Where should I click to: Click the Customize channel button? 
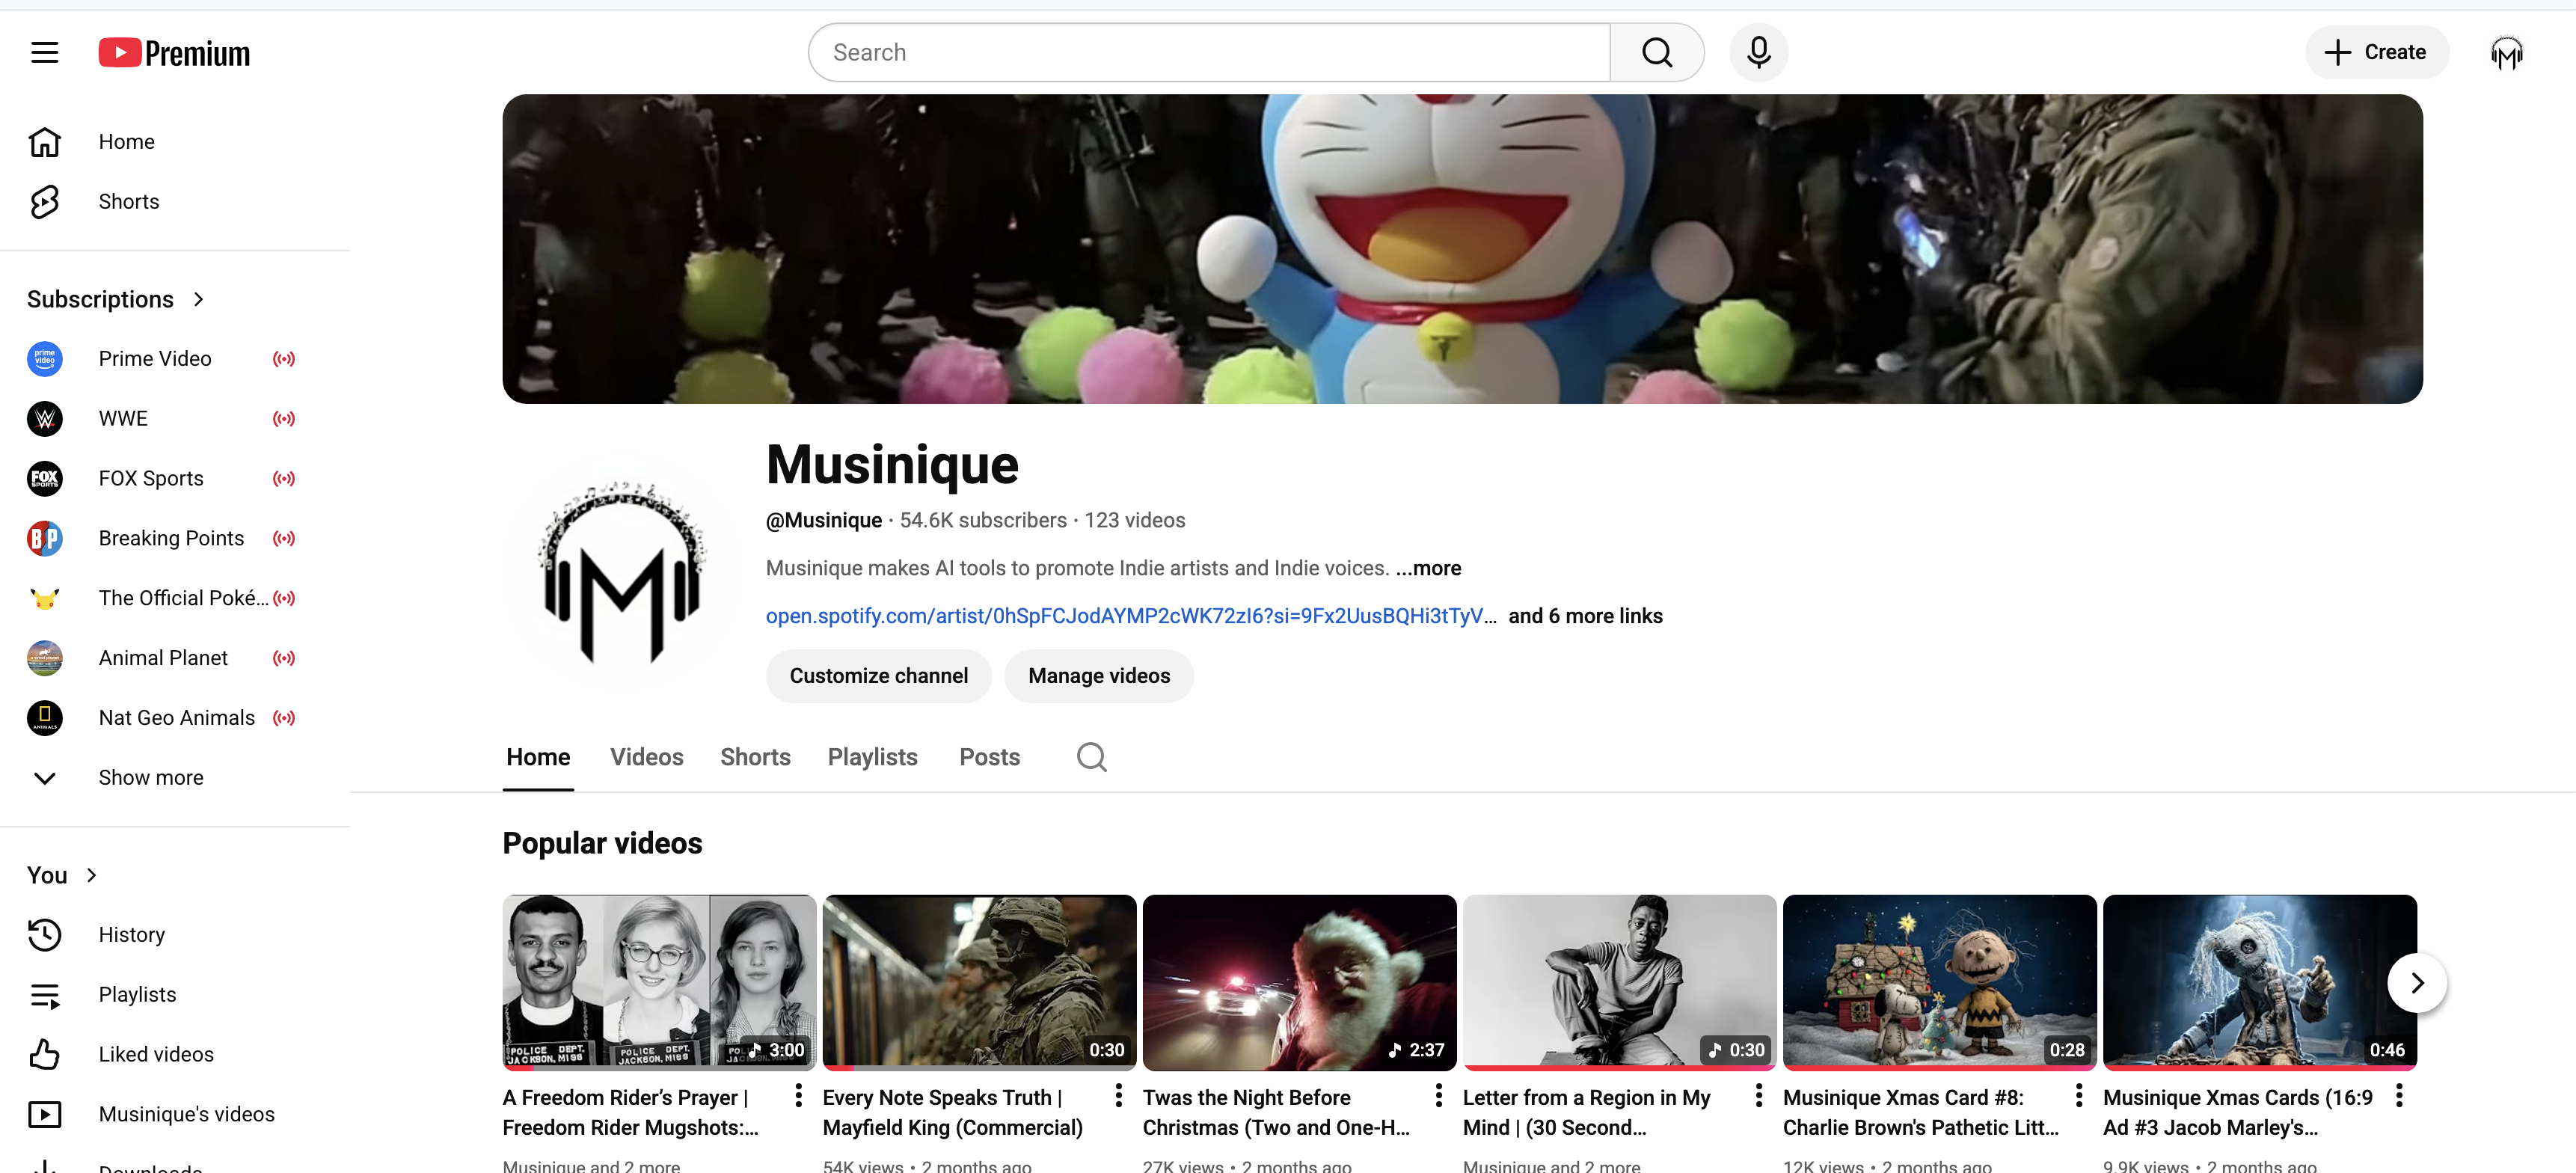pyautogui.click(x=878, y=676)
